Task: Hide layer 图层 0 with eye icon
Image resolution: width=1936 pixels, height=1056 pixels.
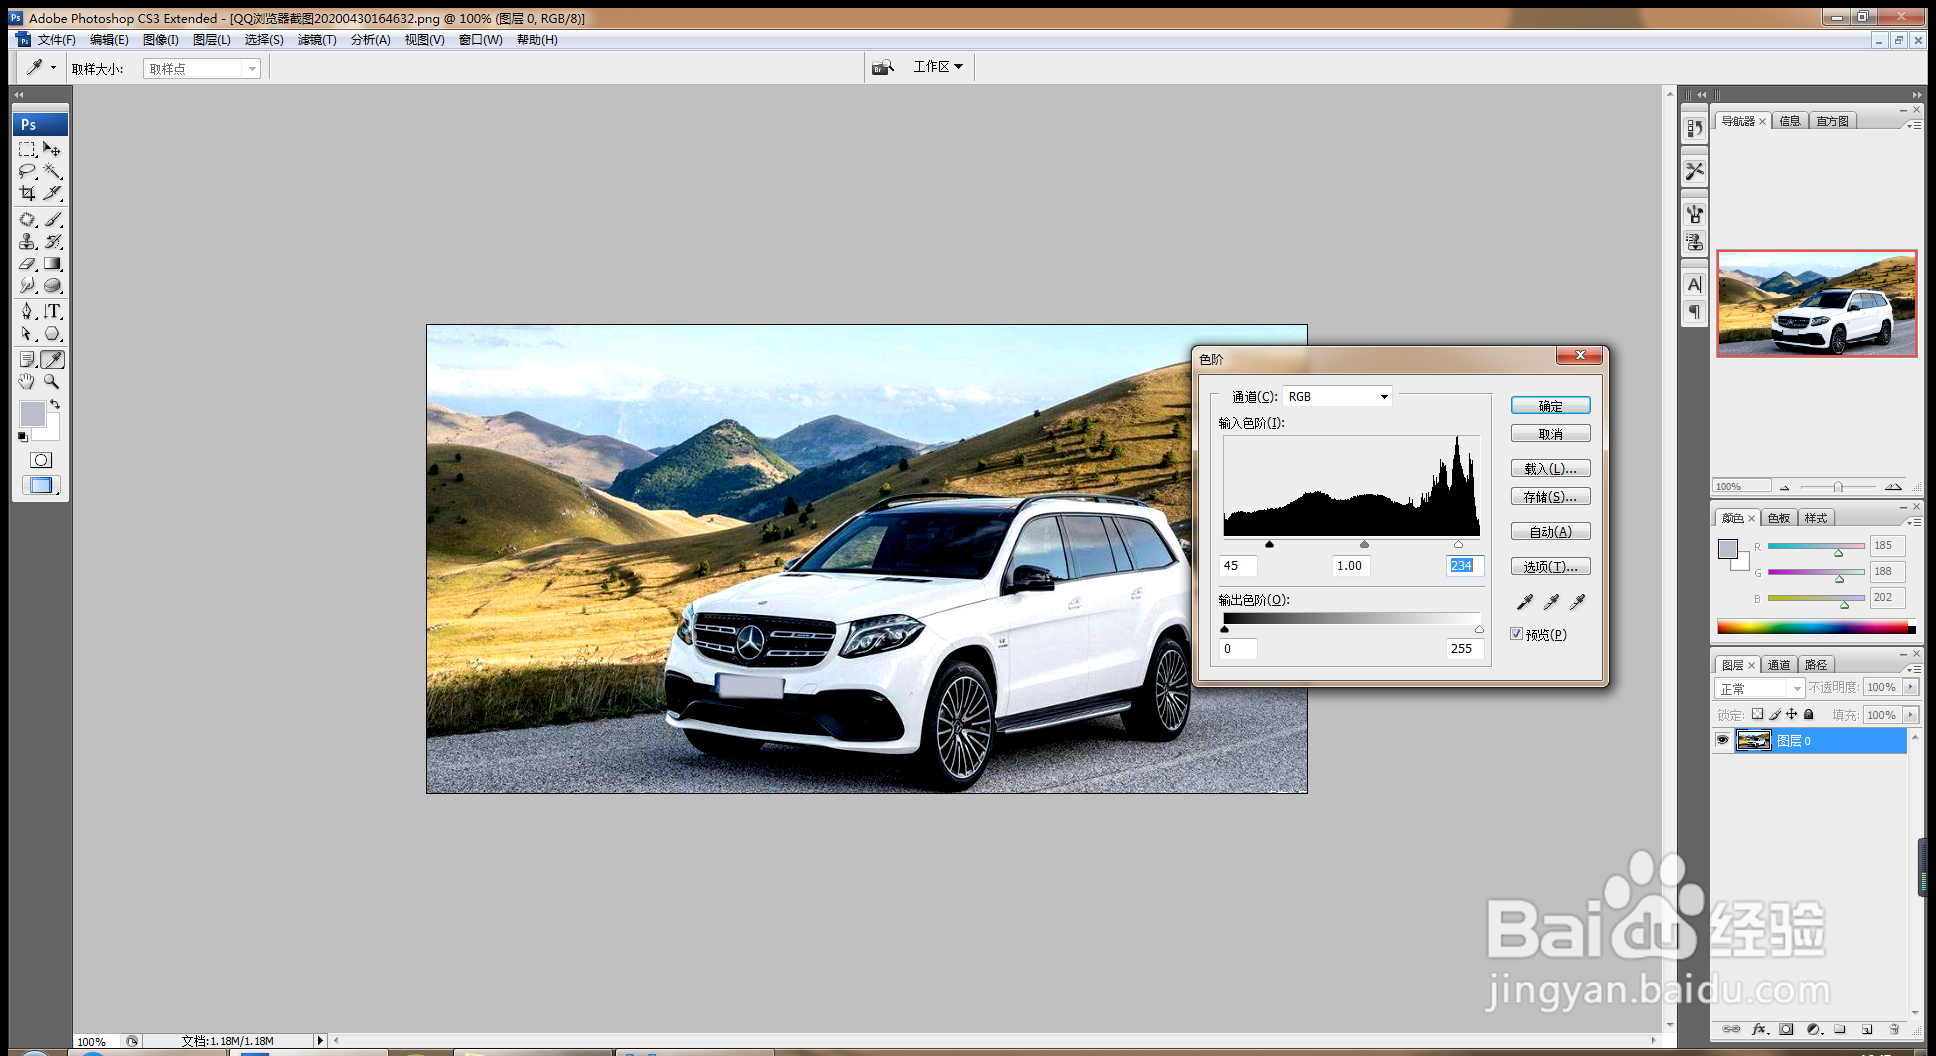Action: tap(1722, 740)
